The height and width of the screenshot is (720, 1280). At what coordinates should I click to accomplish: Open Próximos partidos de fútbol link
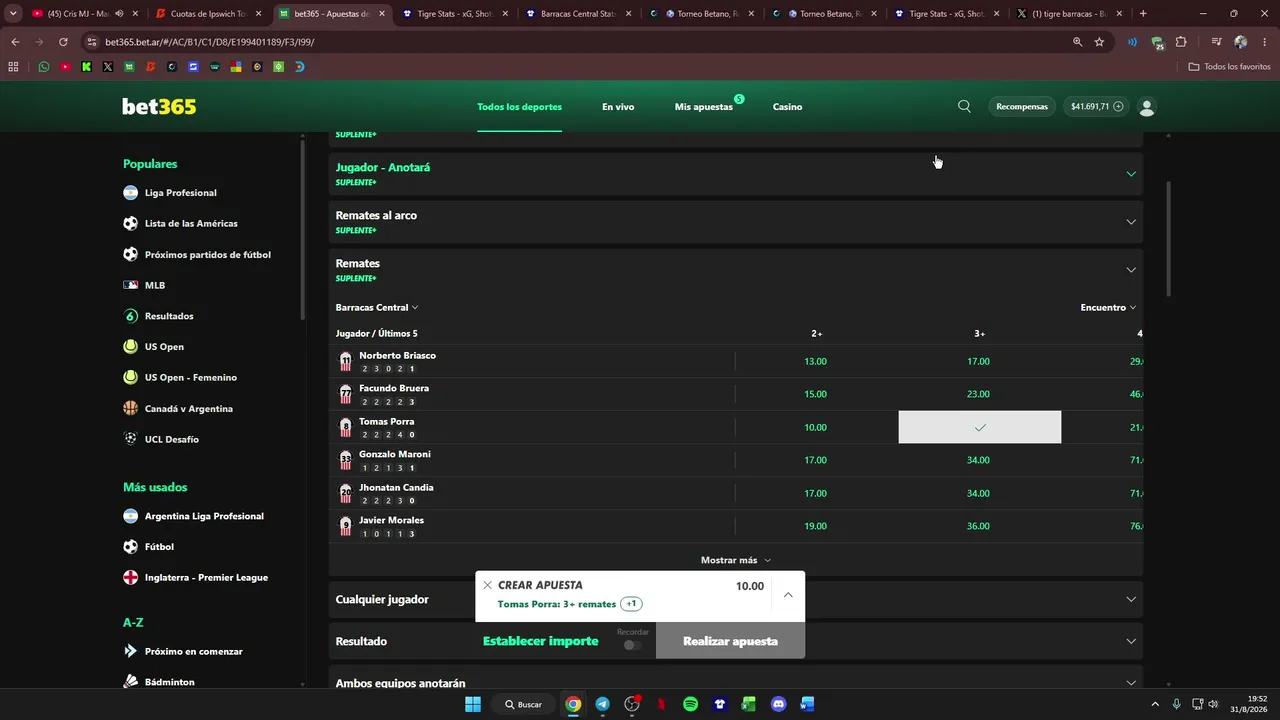pyautogui.click(x=208, y=255)
